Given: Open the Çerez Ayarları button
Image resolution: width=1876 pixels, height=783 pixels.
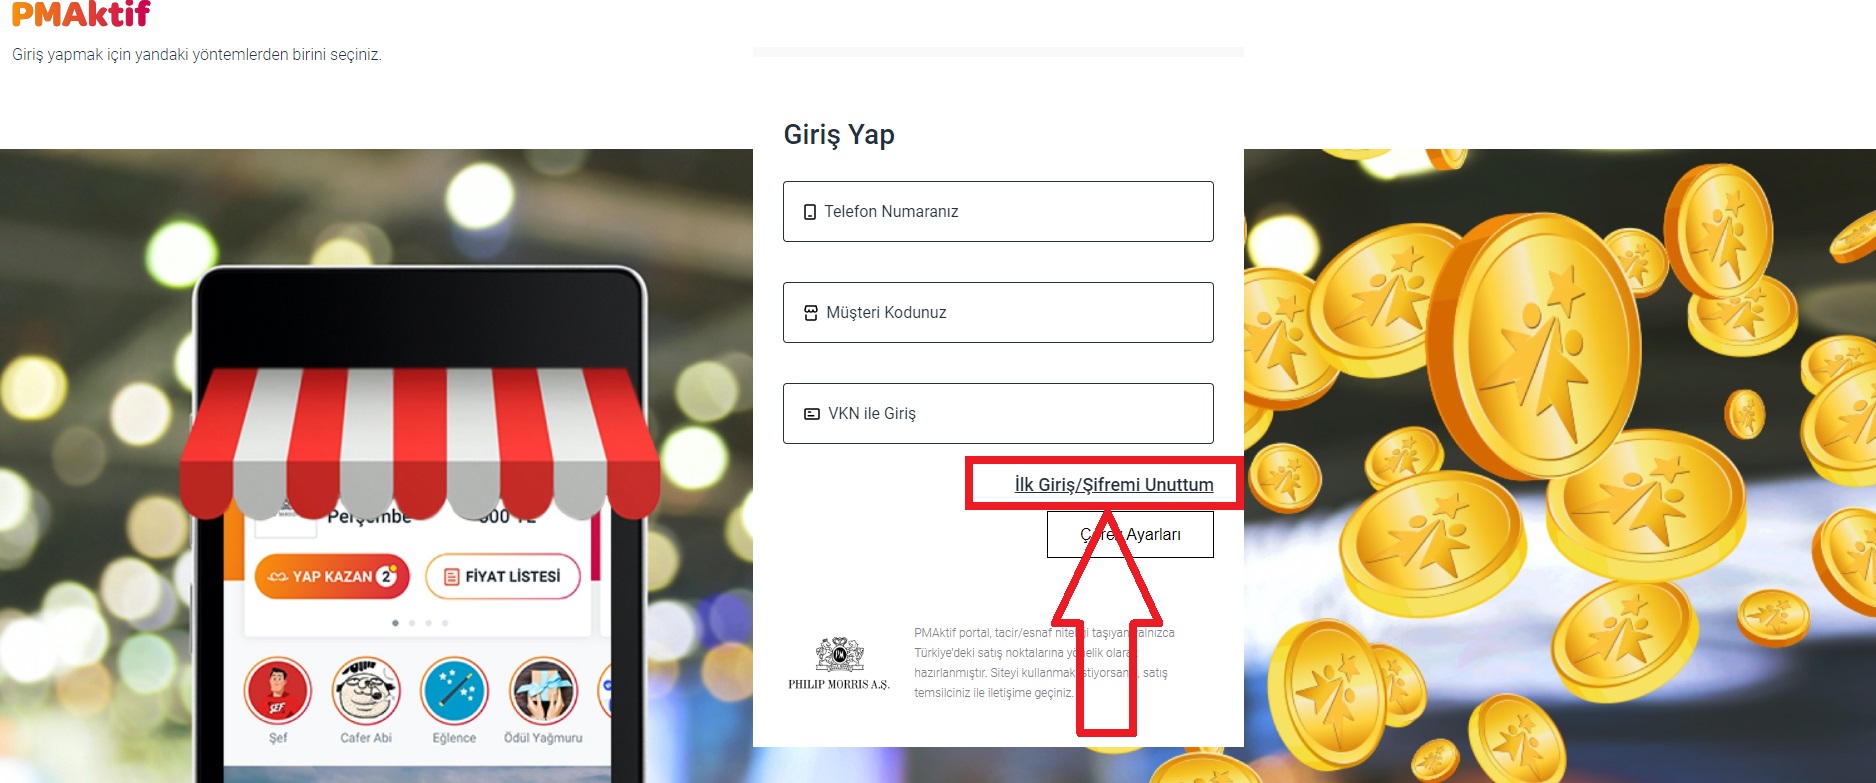Looking at the screenshot, I should click(x=1130, y=534).
